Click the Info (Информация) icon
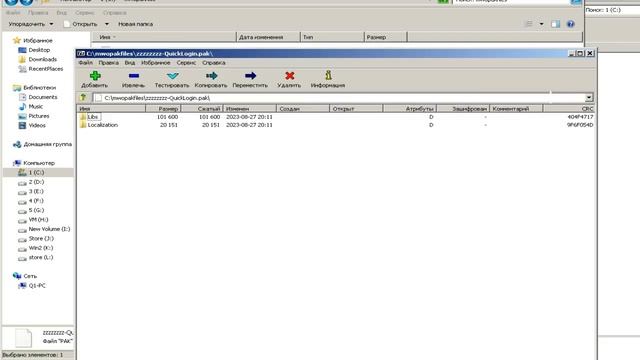Viewport: 640px width, 360px height. 328,75
